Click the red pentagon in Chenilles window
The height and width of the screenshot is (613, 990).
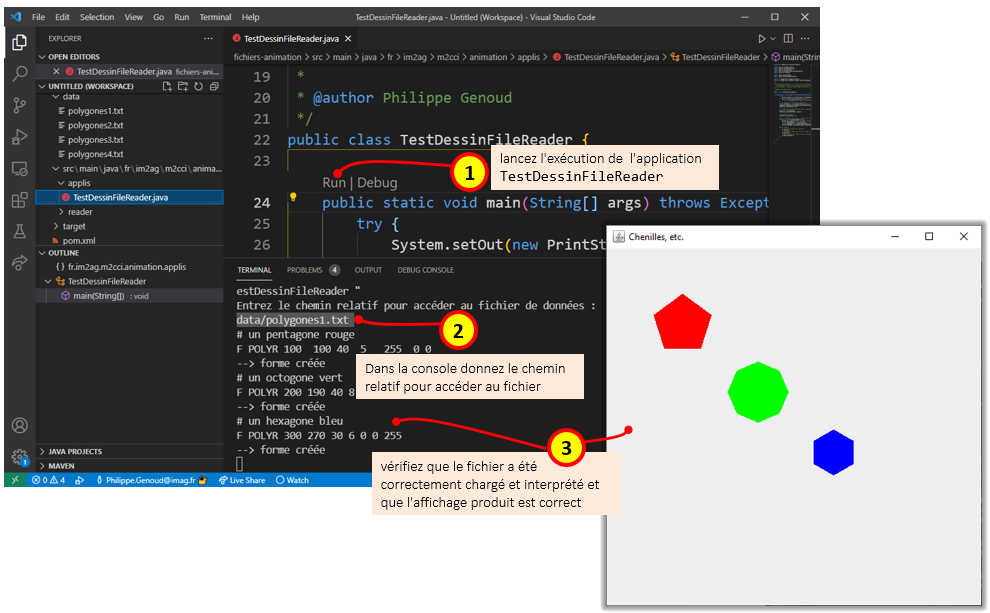[682, 323]
